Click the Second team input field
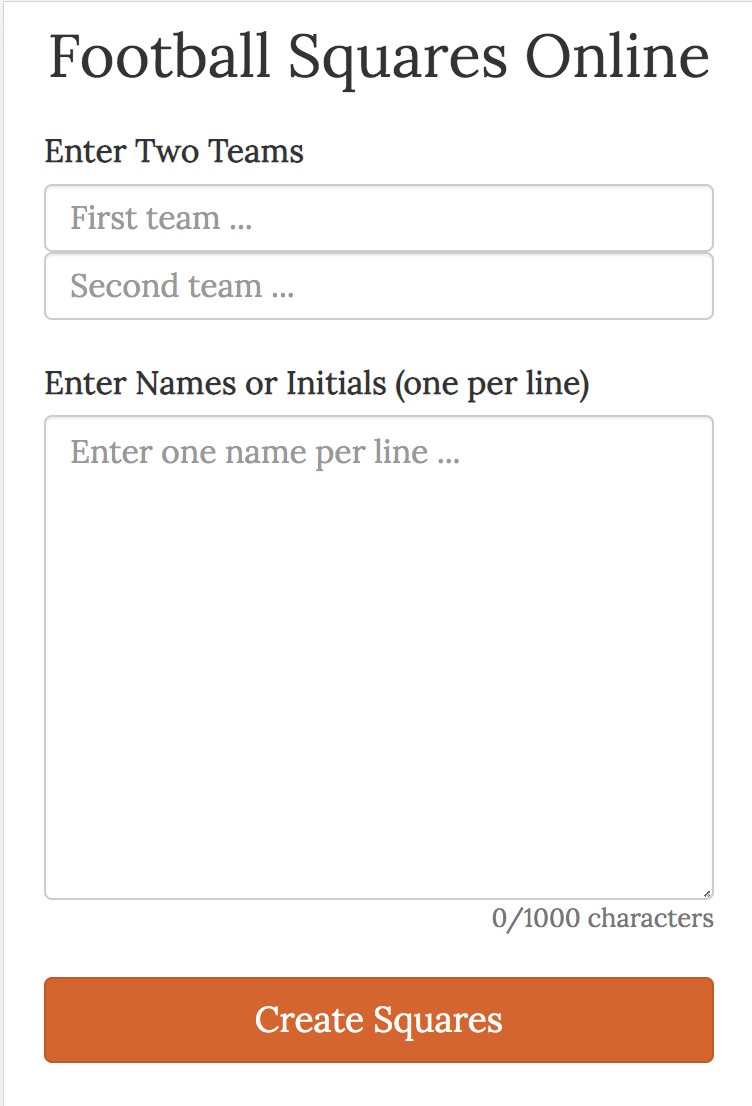Image resolution: width=752 pixels, height=1106 pixels. tap(378, 286)
